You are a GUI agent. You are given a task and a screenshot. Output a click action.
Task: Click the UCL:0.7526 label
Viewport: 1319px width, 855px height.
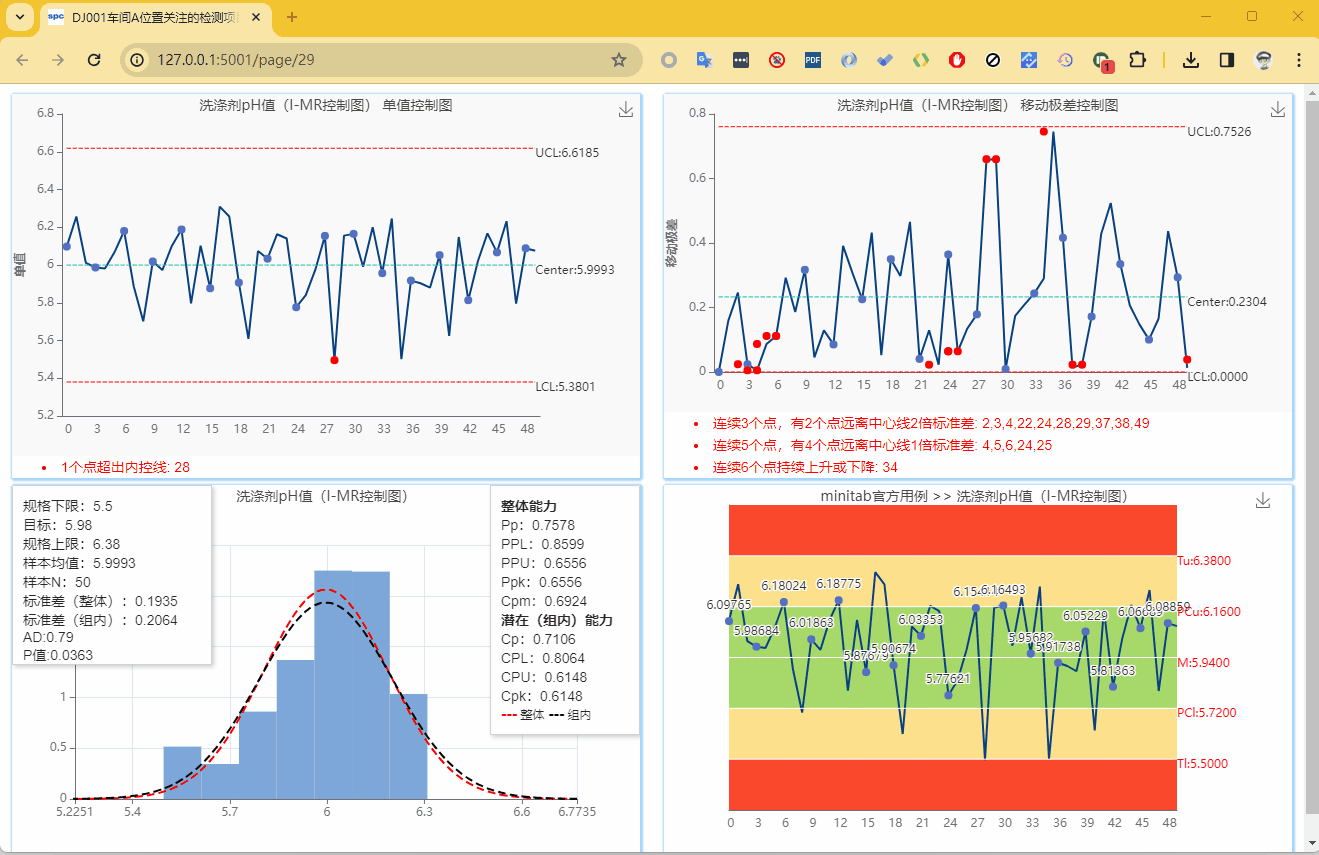click(1219, 131)
